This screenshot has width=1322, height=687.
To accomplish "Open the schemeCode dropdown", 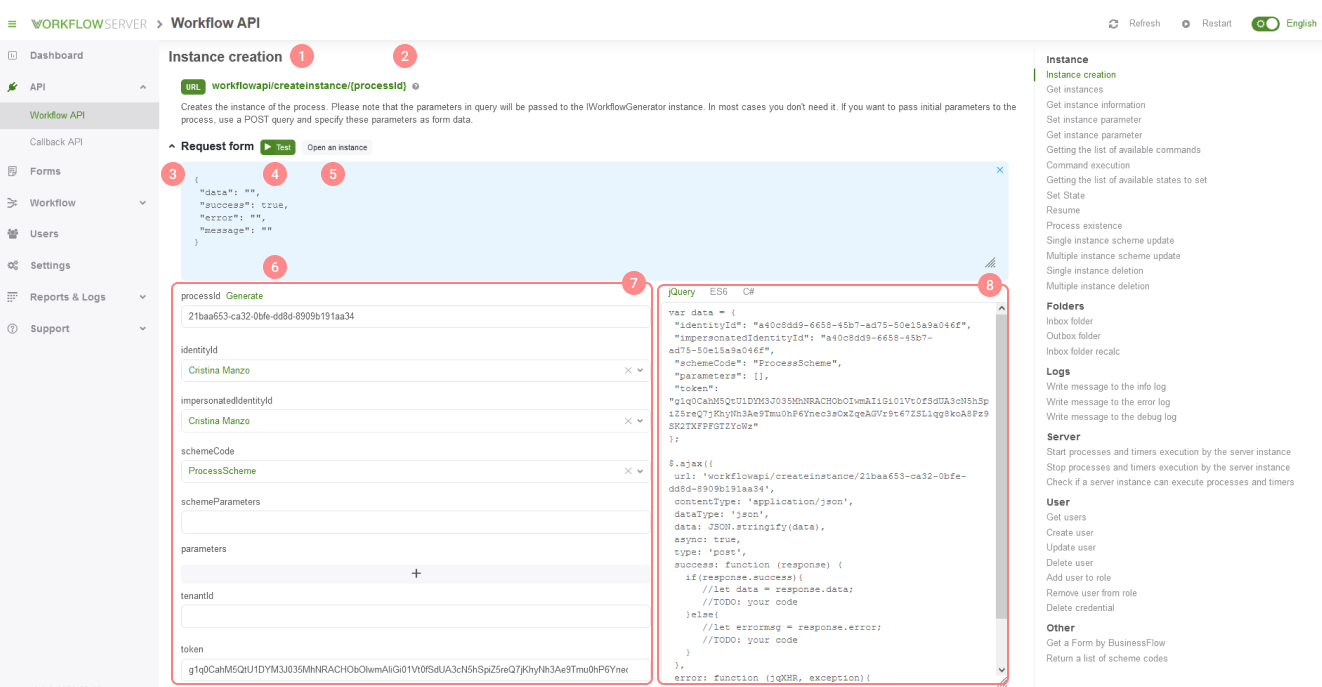I will click(x=641, y=471).
